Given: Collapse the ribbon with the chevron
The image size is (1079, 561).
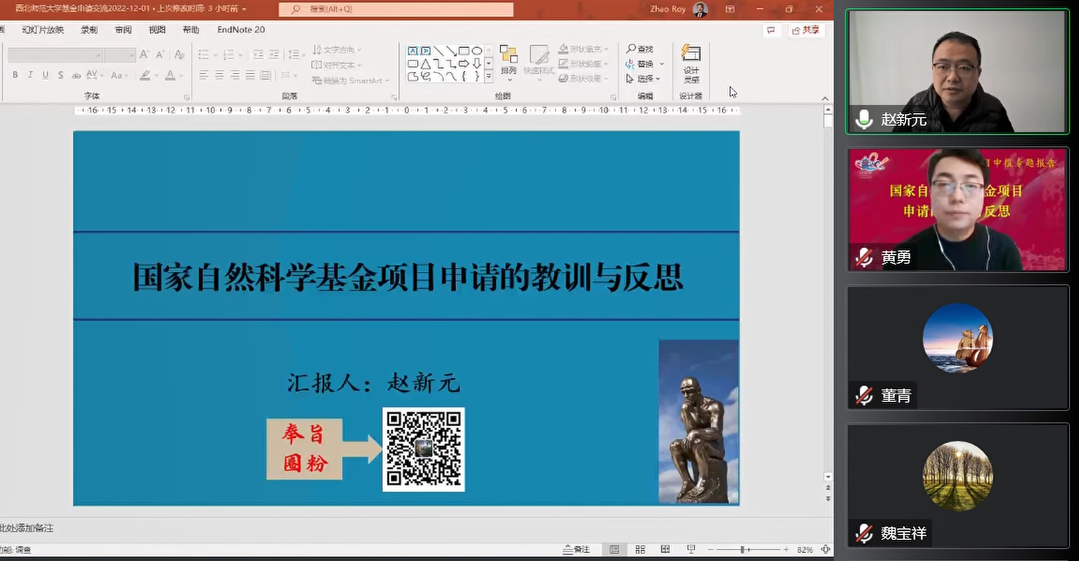Looking at the screenshot, I should [825, 98].
